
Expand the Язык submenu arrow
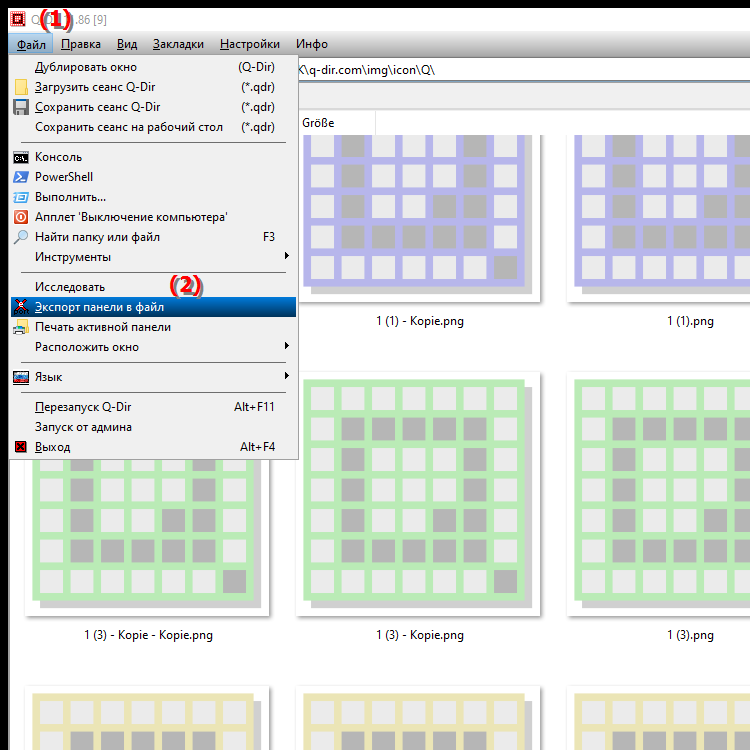[x=287, y=376]
